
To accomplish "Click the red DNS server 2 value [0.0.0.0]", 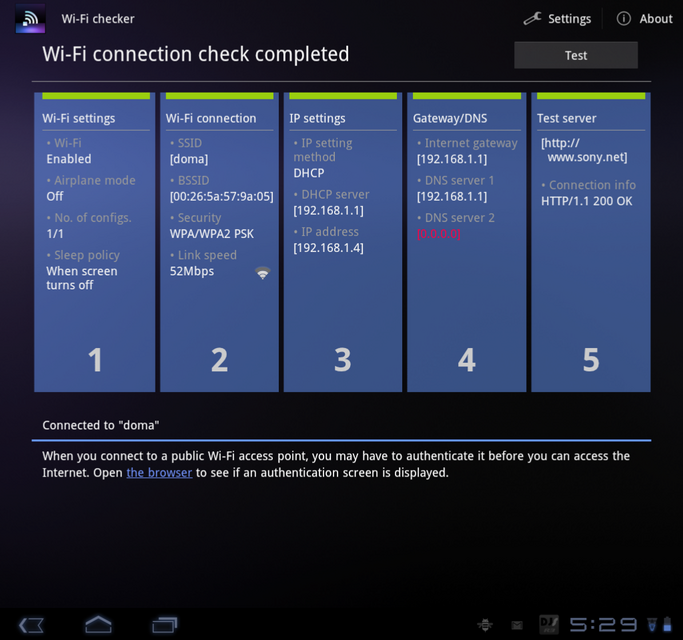I will coord(439,234).
